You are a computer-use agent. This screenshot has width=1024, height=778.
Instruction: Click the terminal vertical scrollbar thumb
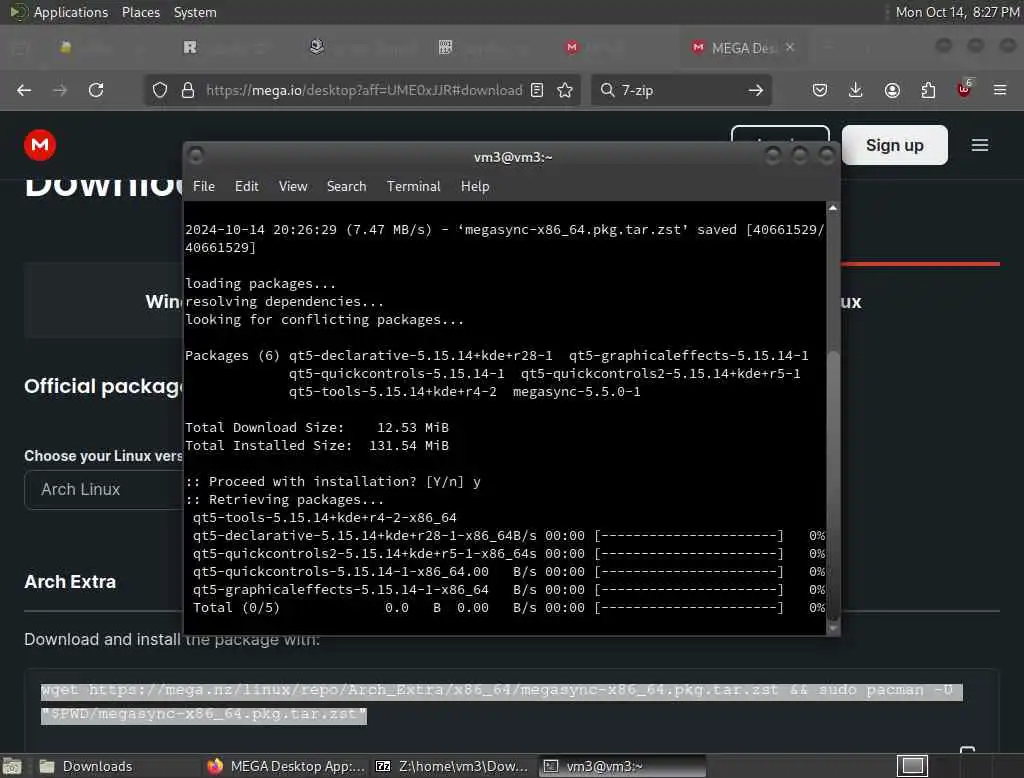833,485
